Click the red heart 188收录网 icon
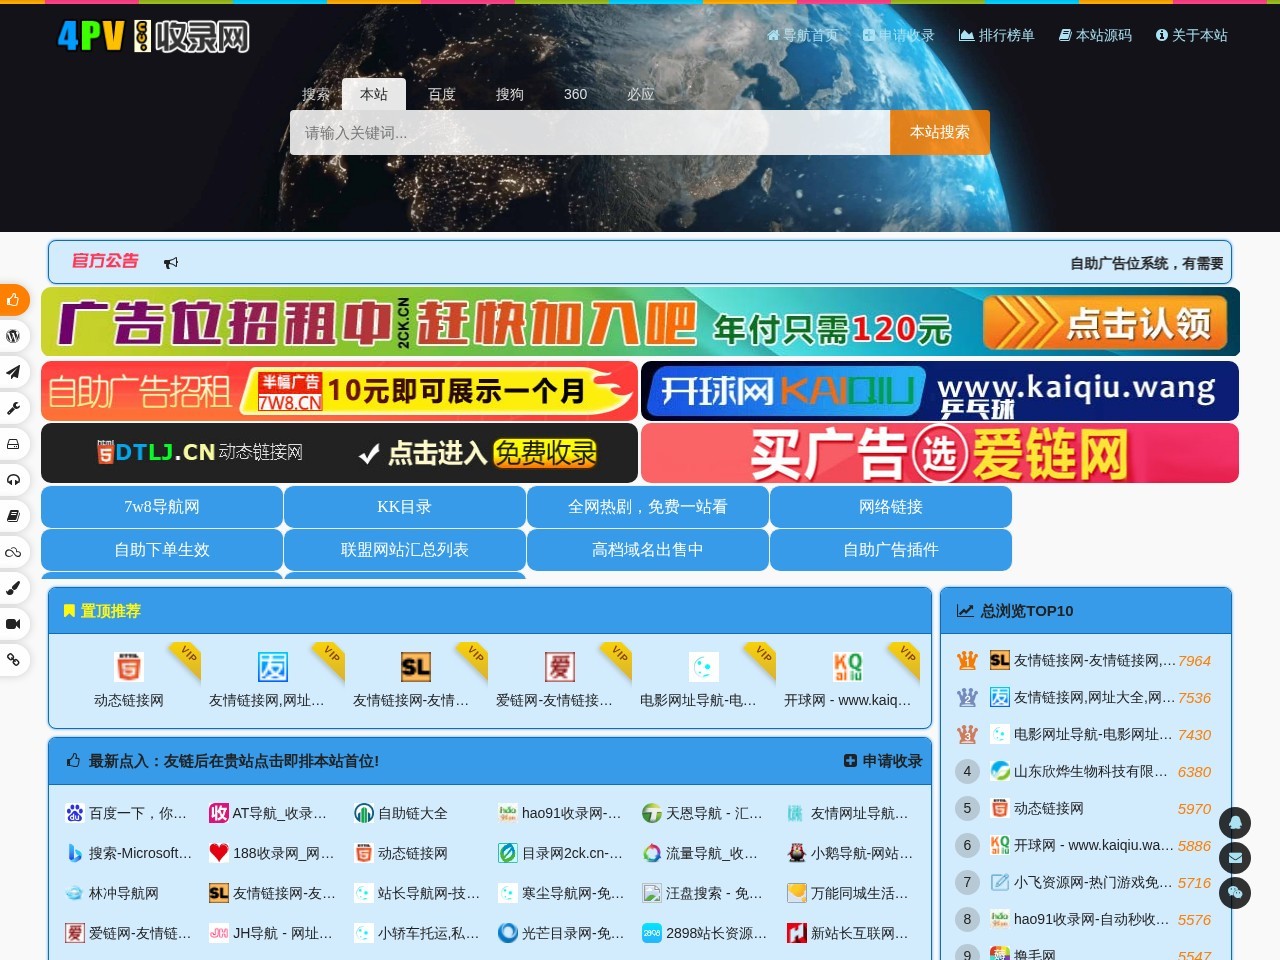Screen dimensions: 1280x960 [x=219, y=853]
